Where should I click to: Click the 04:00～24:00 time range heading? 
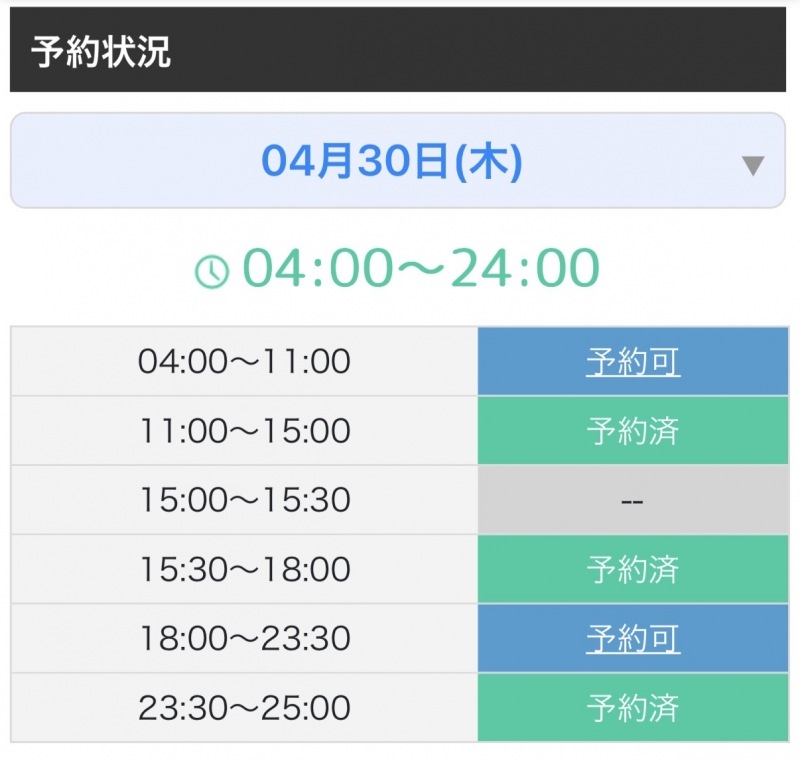(x=400, y=266)
